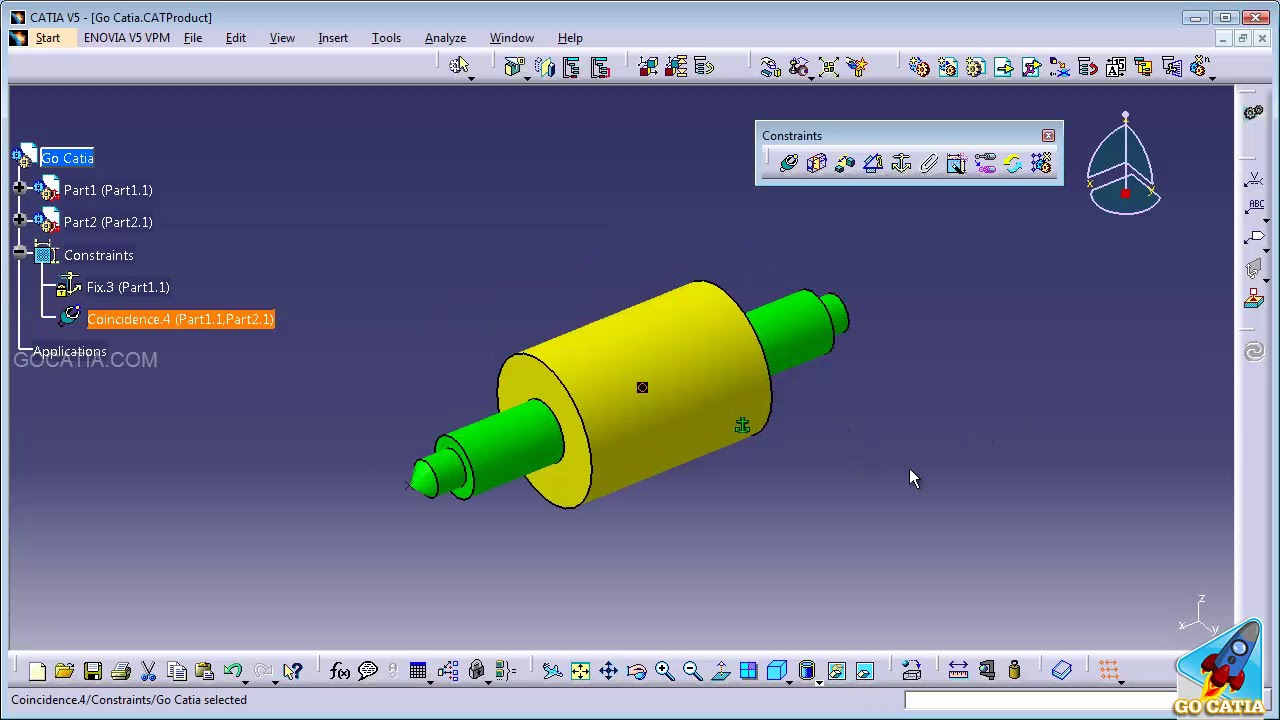Viewport: 1280px width, 720px height.
Task: Select the Quick Constraint icon
Action: pyautogui.click(x=957, y=163)
